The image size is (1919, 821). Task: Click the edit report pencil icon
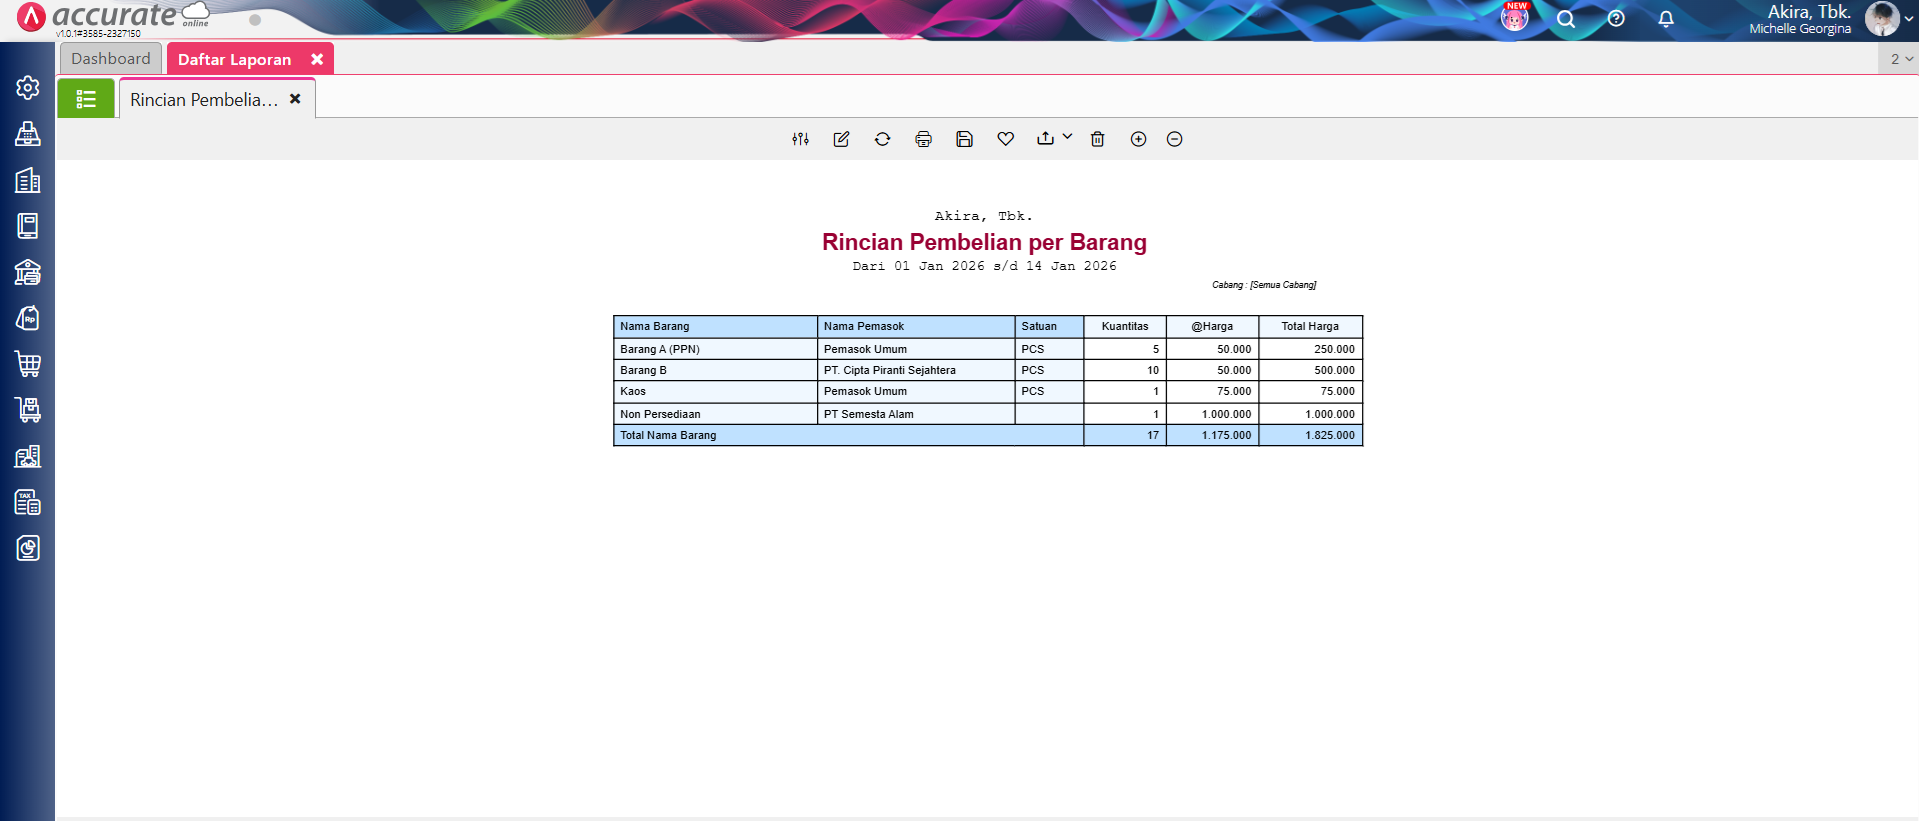[x=841, y=139]
